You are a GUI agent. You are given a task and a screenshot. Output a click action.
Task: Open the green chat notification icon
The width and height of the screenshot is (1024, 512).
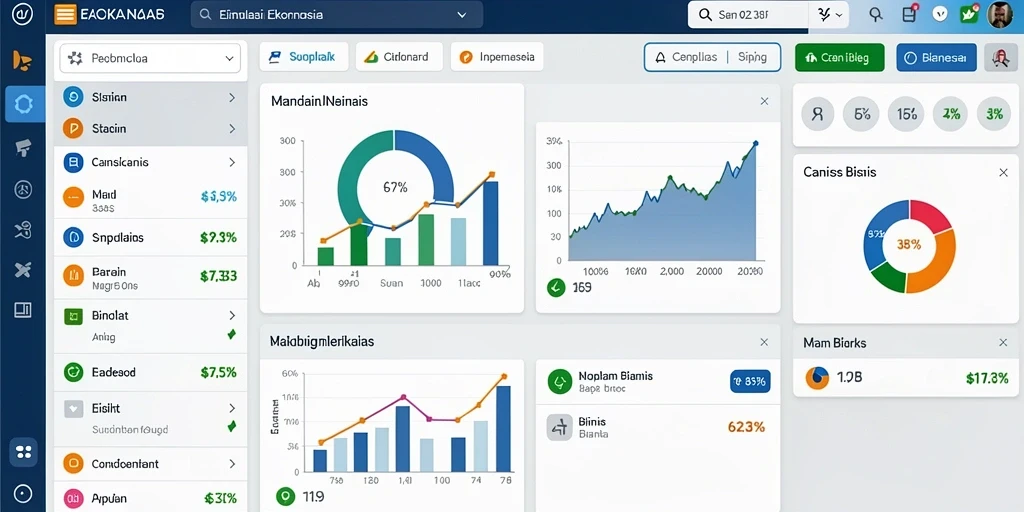(x=969, y=14)
